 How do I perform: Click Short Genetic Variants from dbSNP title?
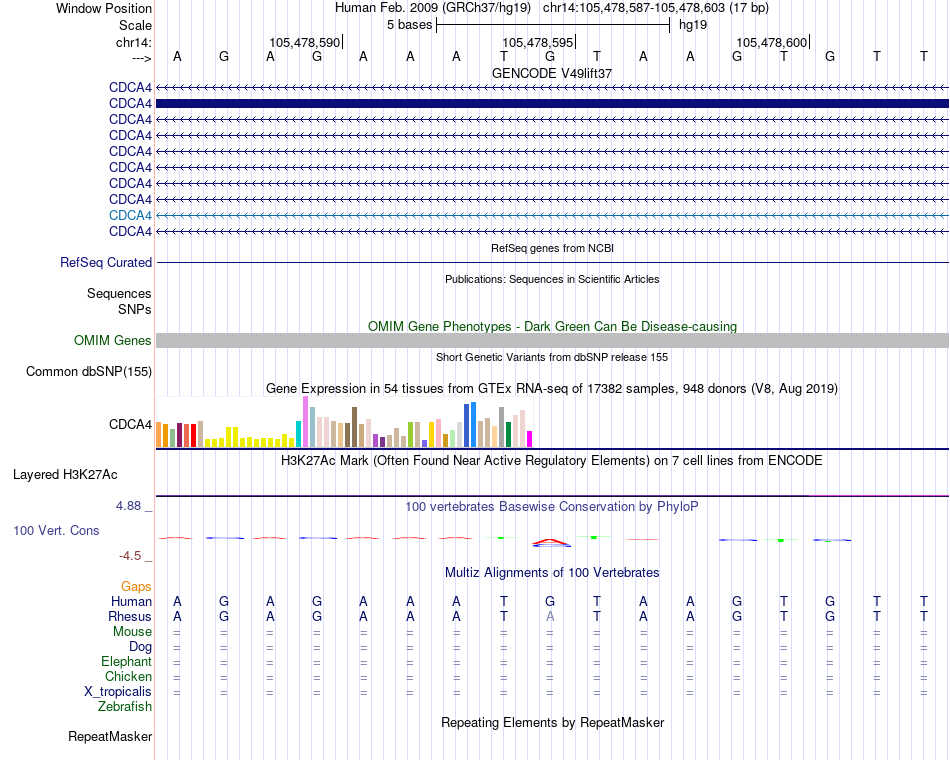pos(552,358)
